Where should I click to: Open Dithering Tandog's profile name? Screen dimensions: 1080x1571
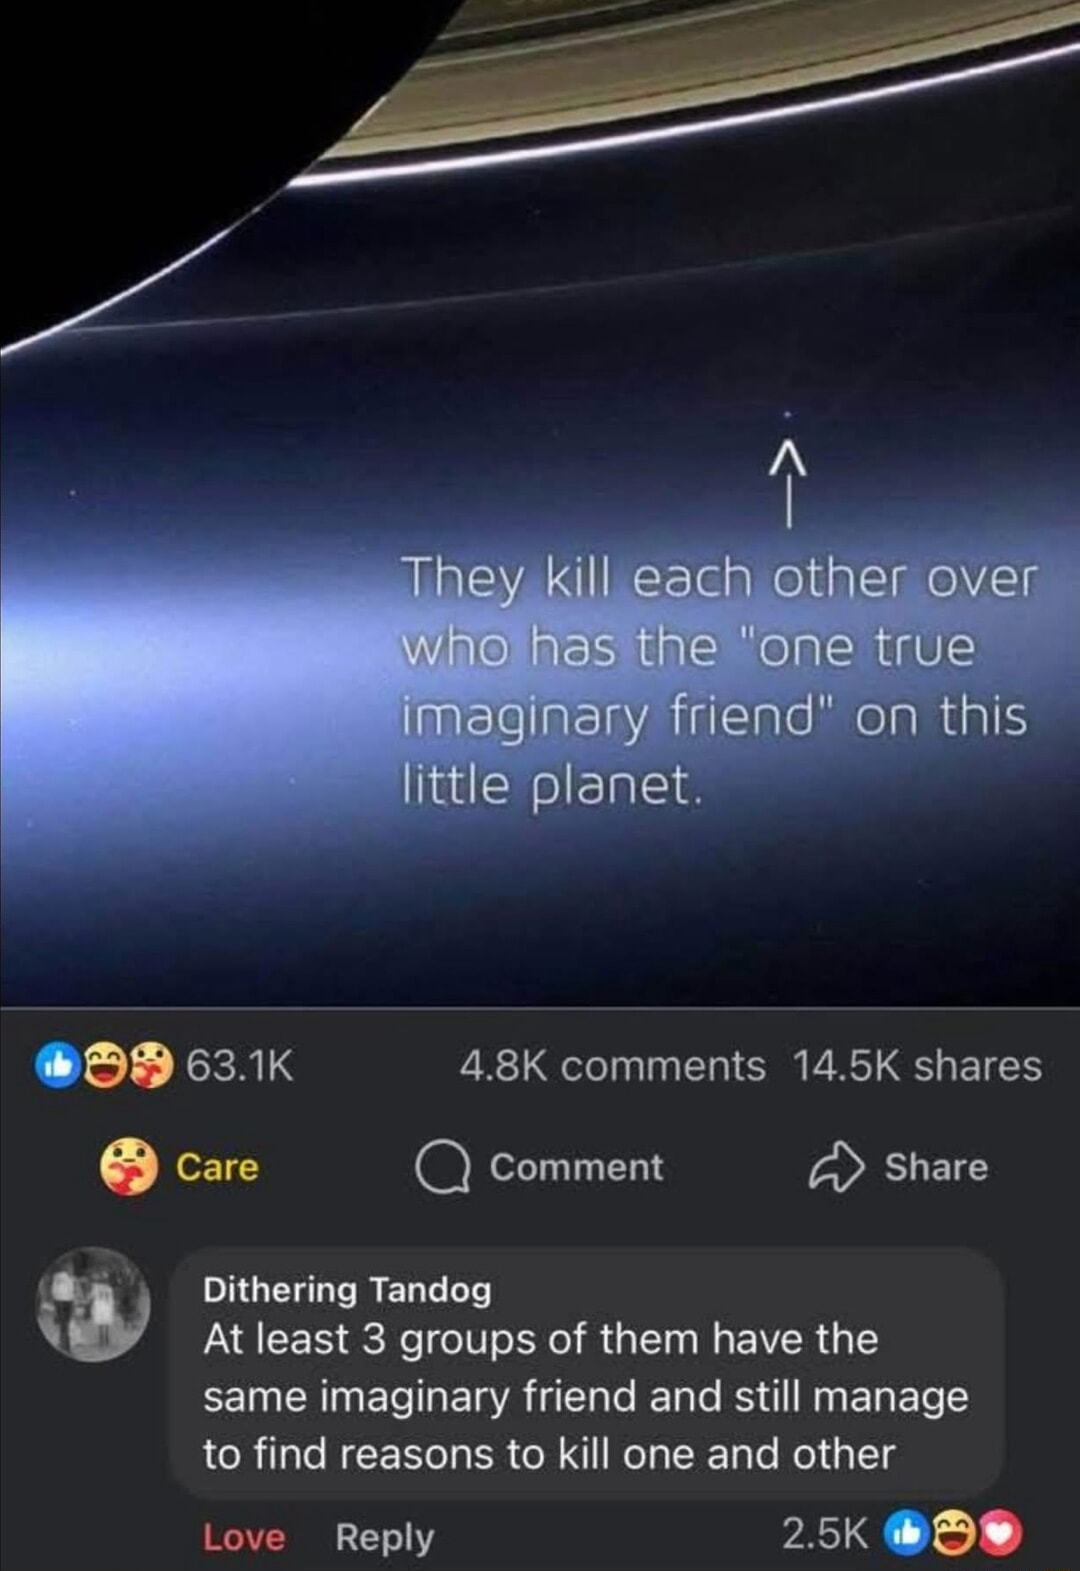click(x=347, y=1290)
